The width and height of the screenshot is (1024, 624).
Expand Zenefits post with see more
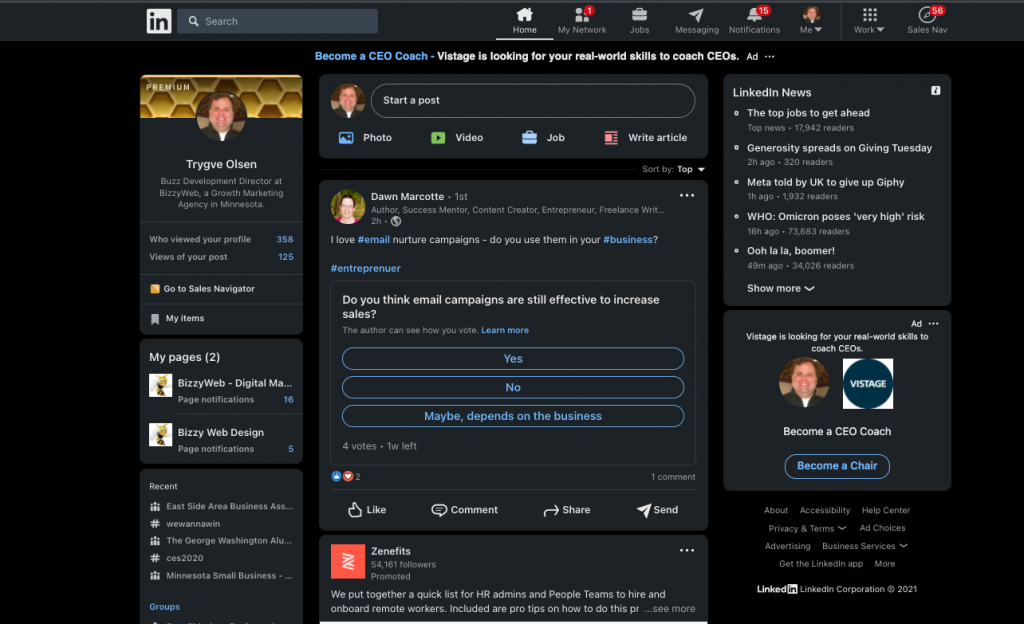pyautogui.click(x=670, y=608)
